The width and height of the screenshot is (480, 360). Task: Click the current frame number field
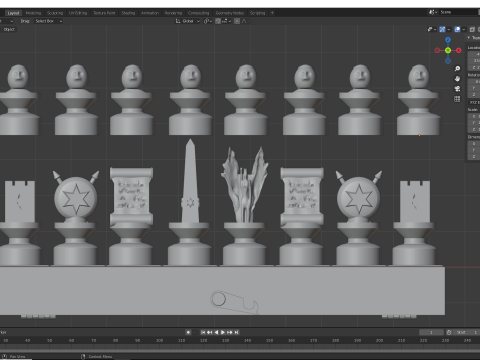[x=431, y=332]
